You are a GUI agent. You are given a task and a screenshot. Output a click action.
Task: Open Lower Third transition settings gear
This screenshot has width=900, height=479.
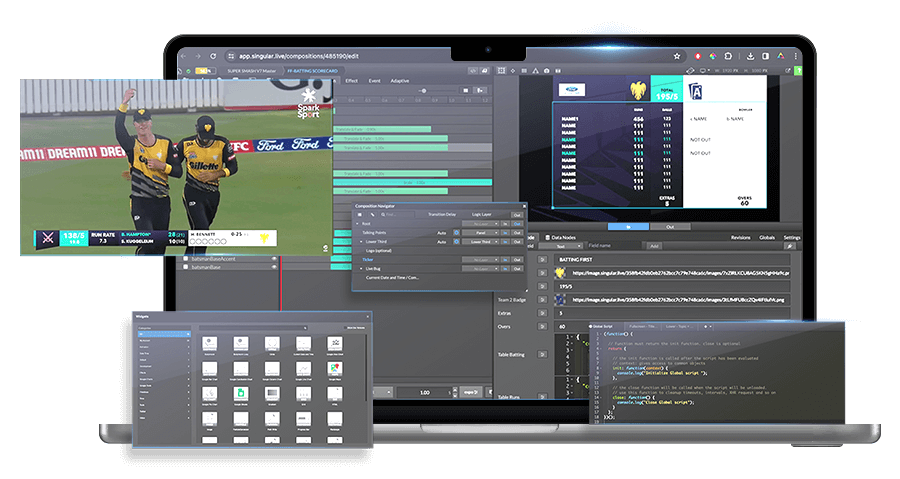[456, 242]
